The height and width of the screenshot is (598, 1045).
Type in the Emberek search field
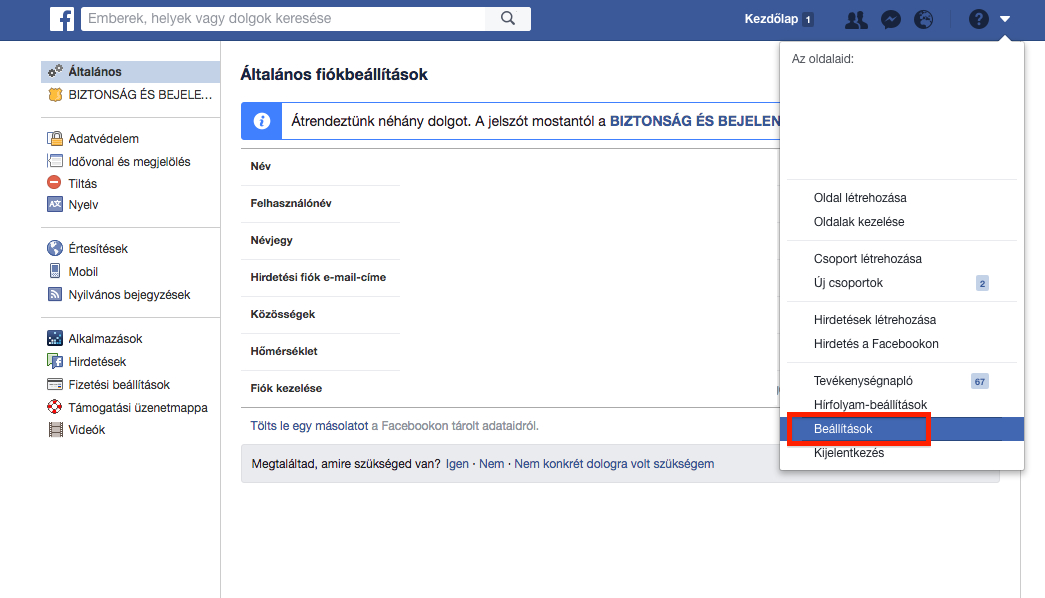[285, 19]
